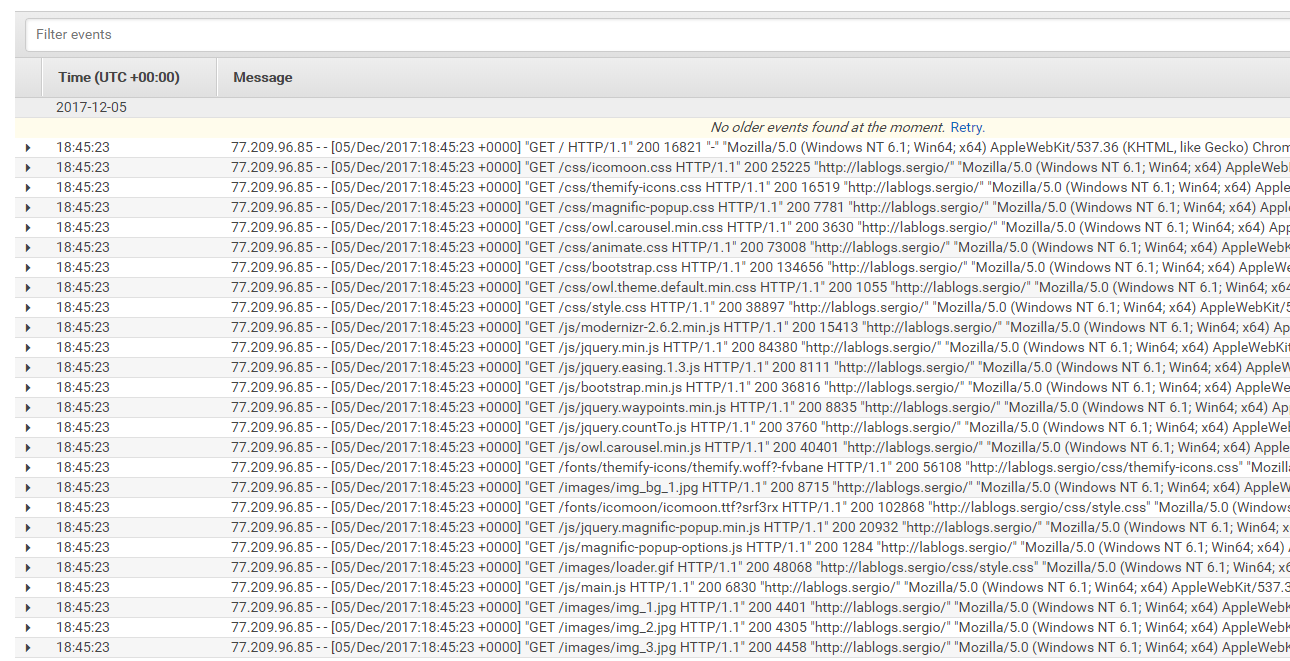Expand the /css/style.css log row
This screenshot has height=661, width=1290.
28,308
